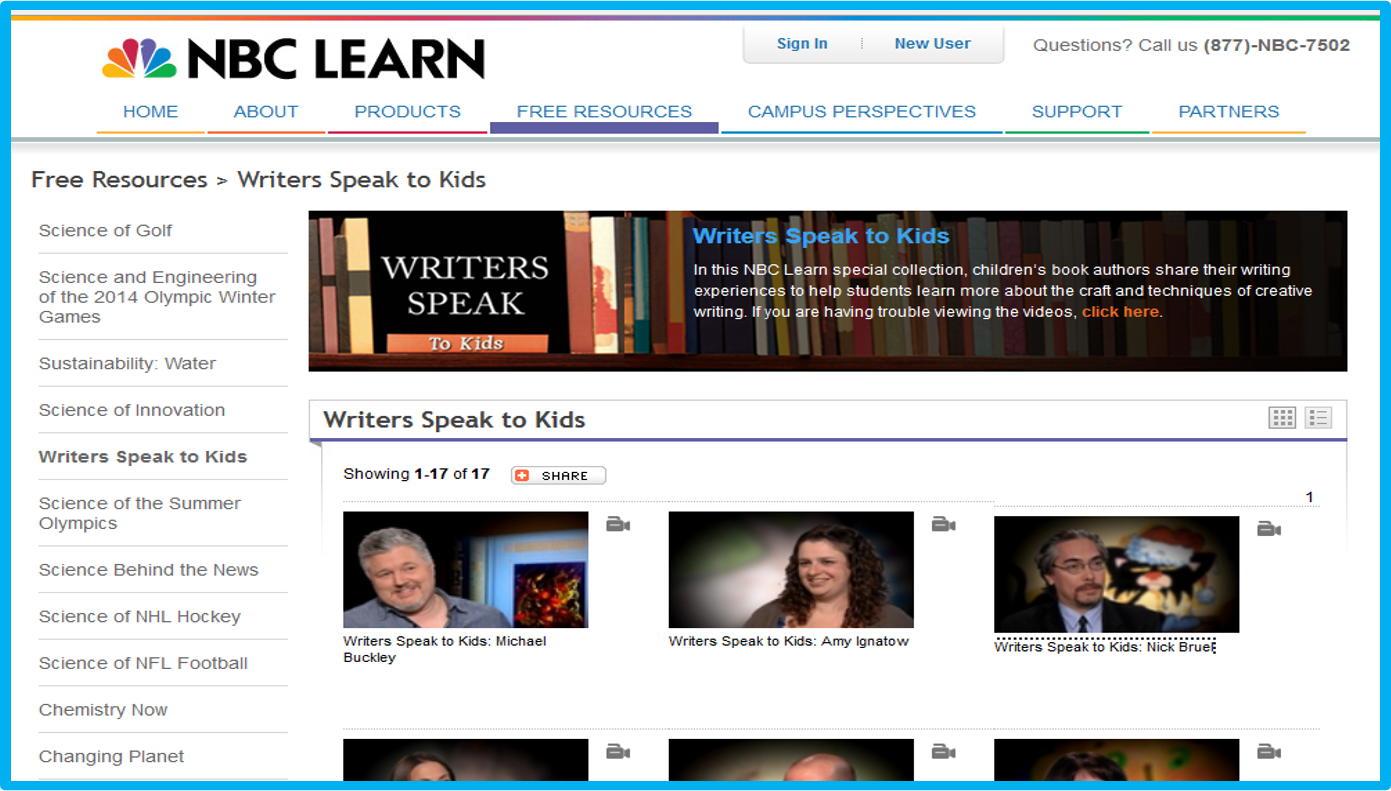
Task: Open Changing Planet in sidebar
Action: (111, 757)
